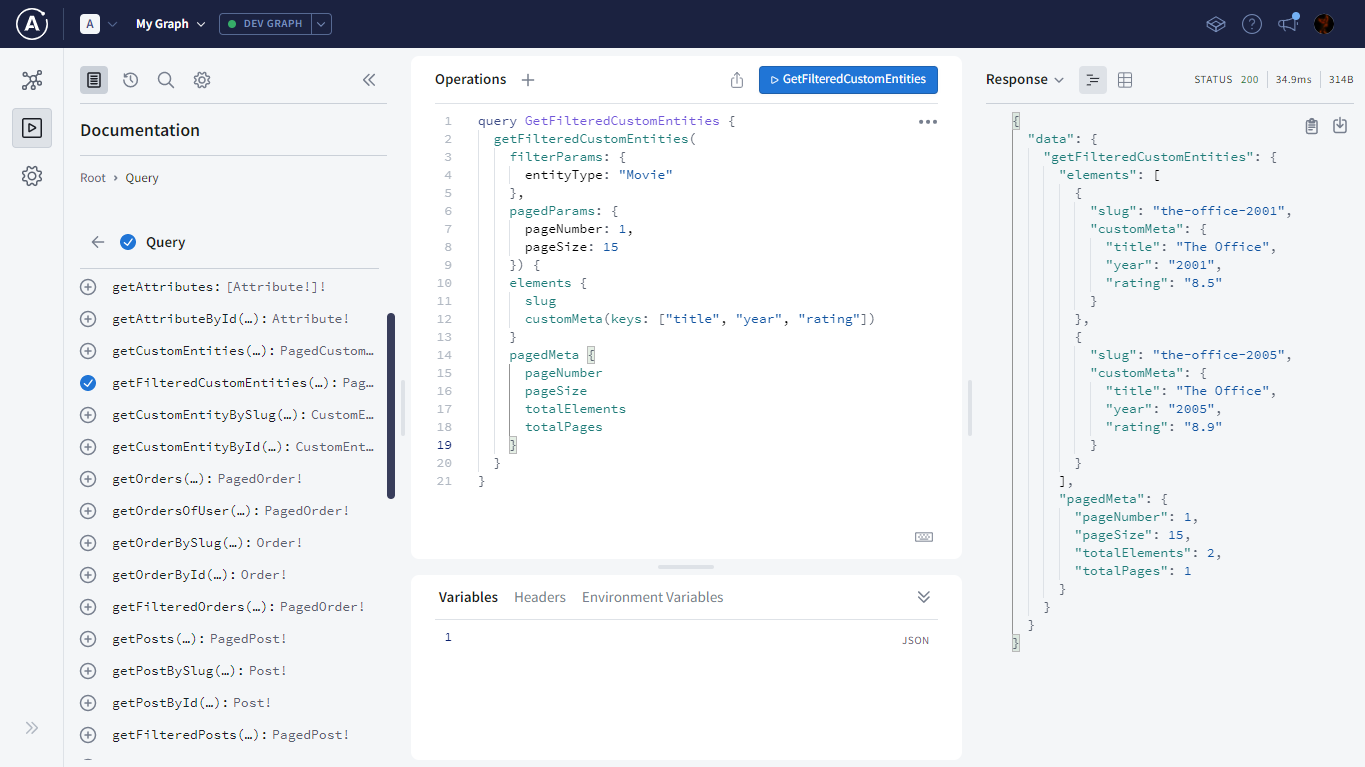Go back with the arrow next to Query

pos(98,242)
